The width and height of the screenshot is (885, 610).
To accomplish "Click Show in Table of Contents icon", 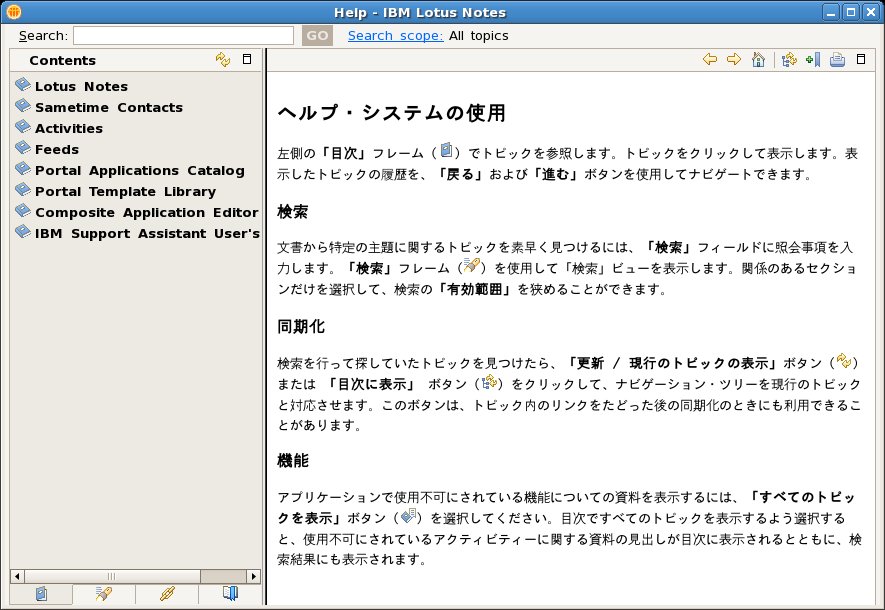I will point(788,59).
